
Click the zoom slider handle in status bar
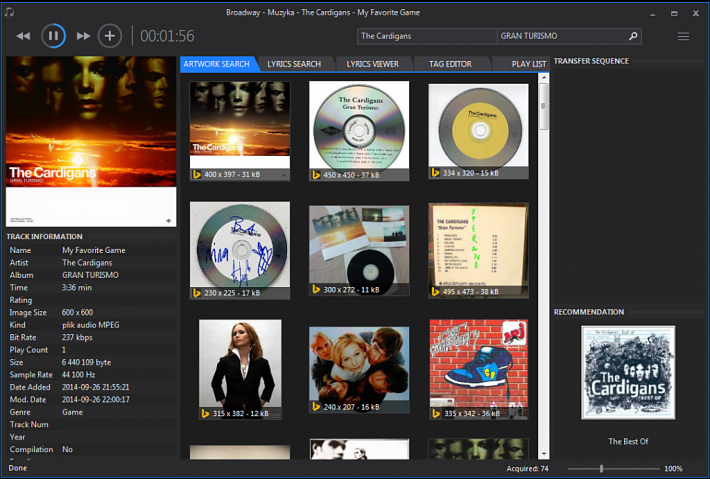point(601,469)
